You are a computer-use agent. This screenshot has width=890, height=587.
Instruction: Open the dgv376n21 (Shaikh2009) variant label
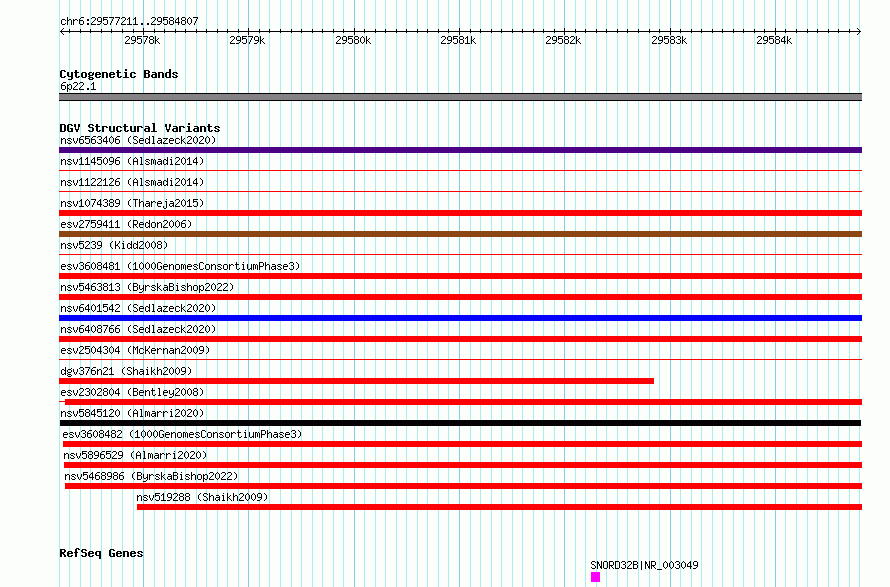pos(126,371)
